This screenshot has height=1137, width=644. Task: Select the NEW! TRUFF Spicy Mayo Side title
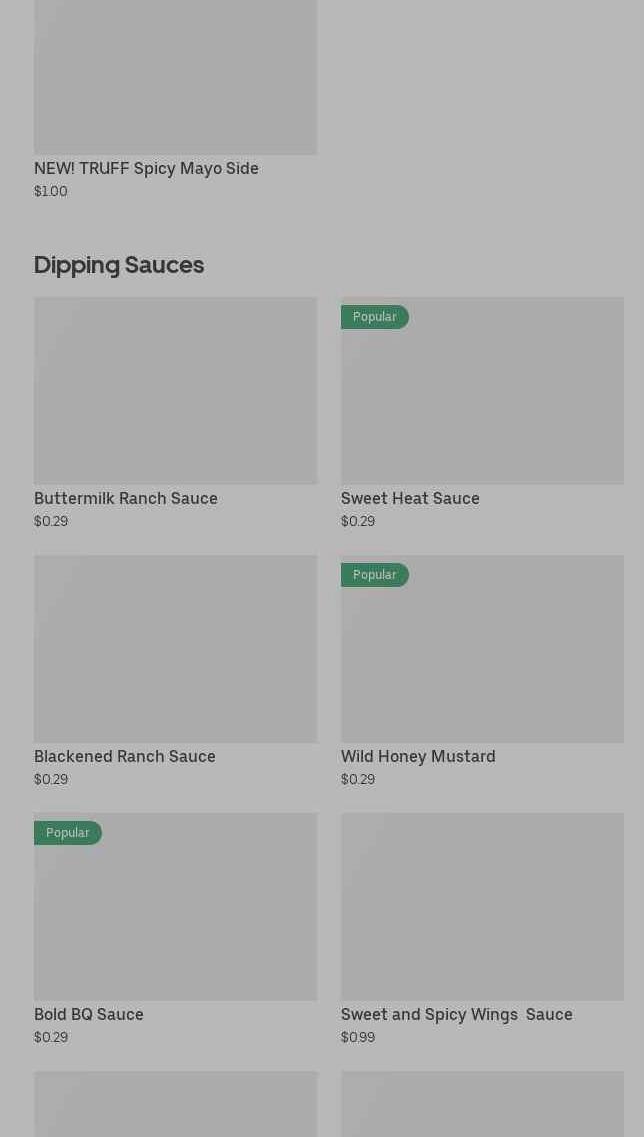pos(146,168)
